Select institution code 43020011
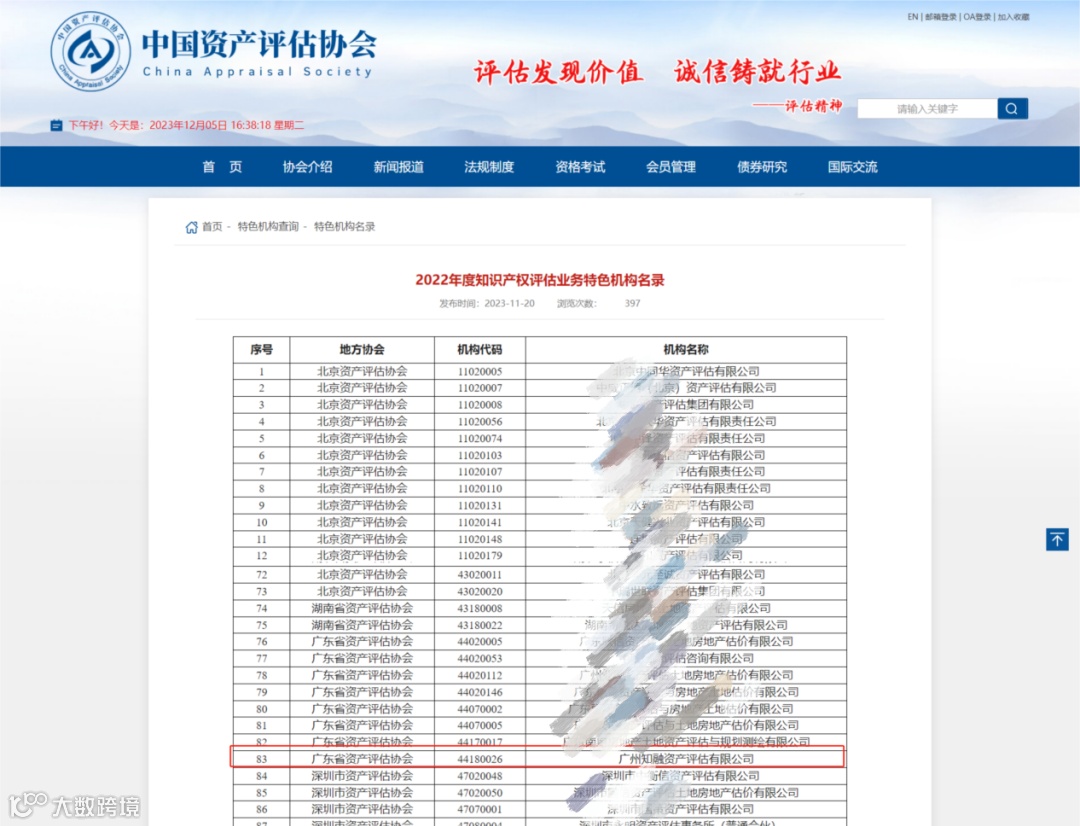The image size is (1080, 826). (479, 575)
